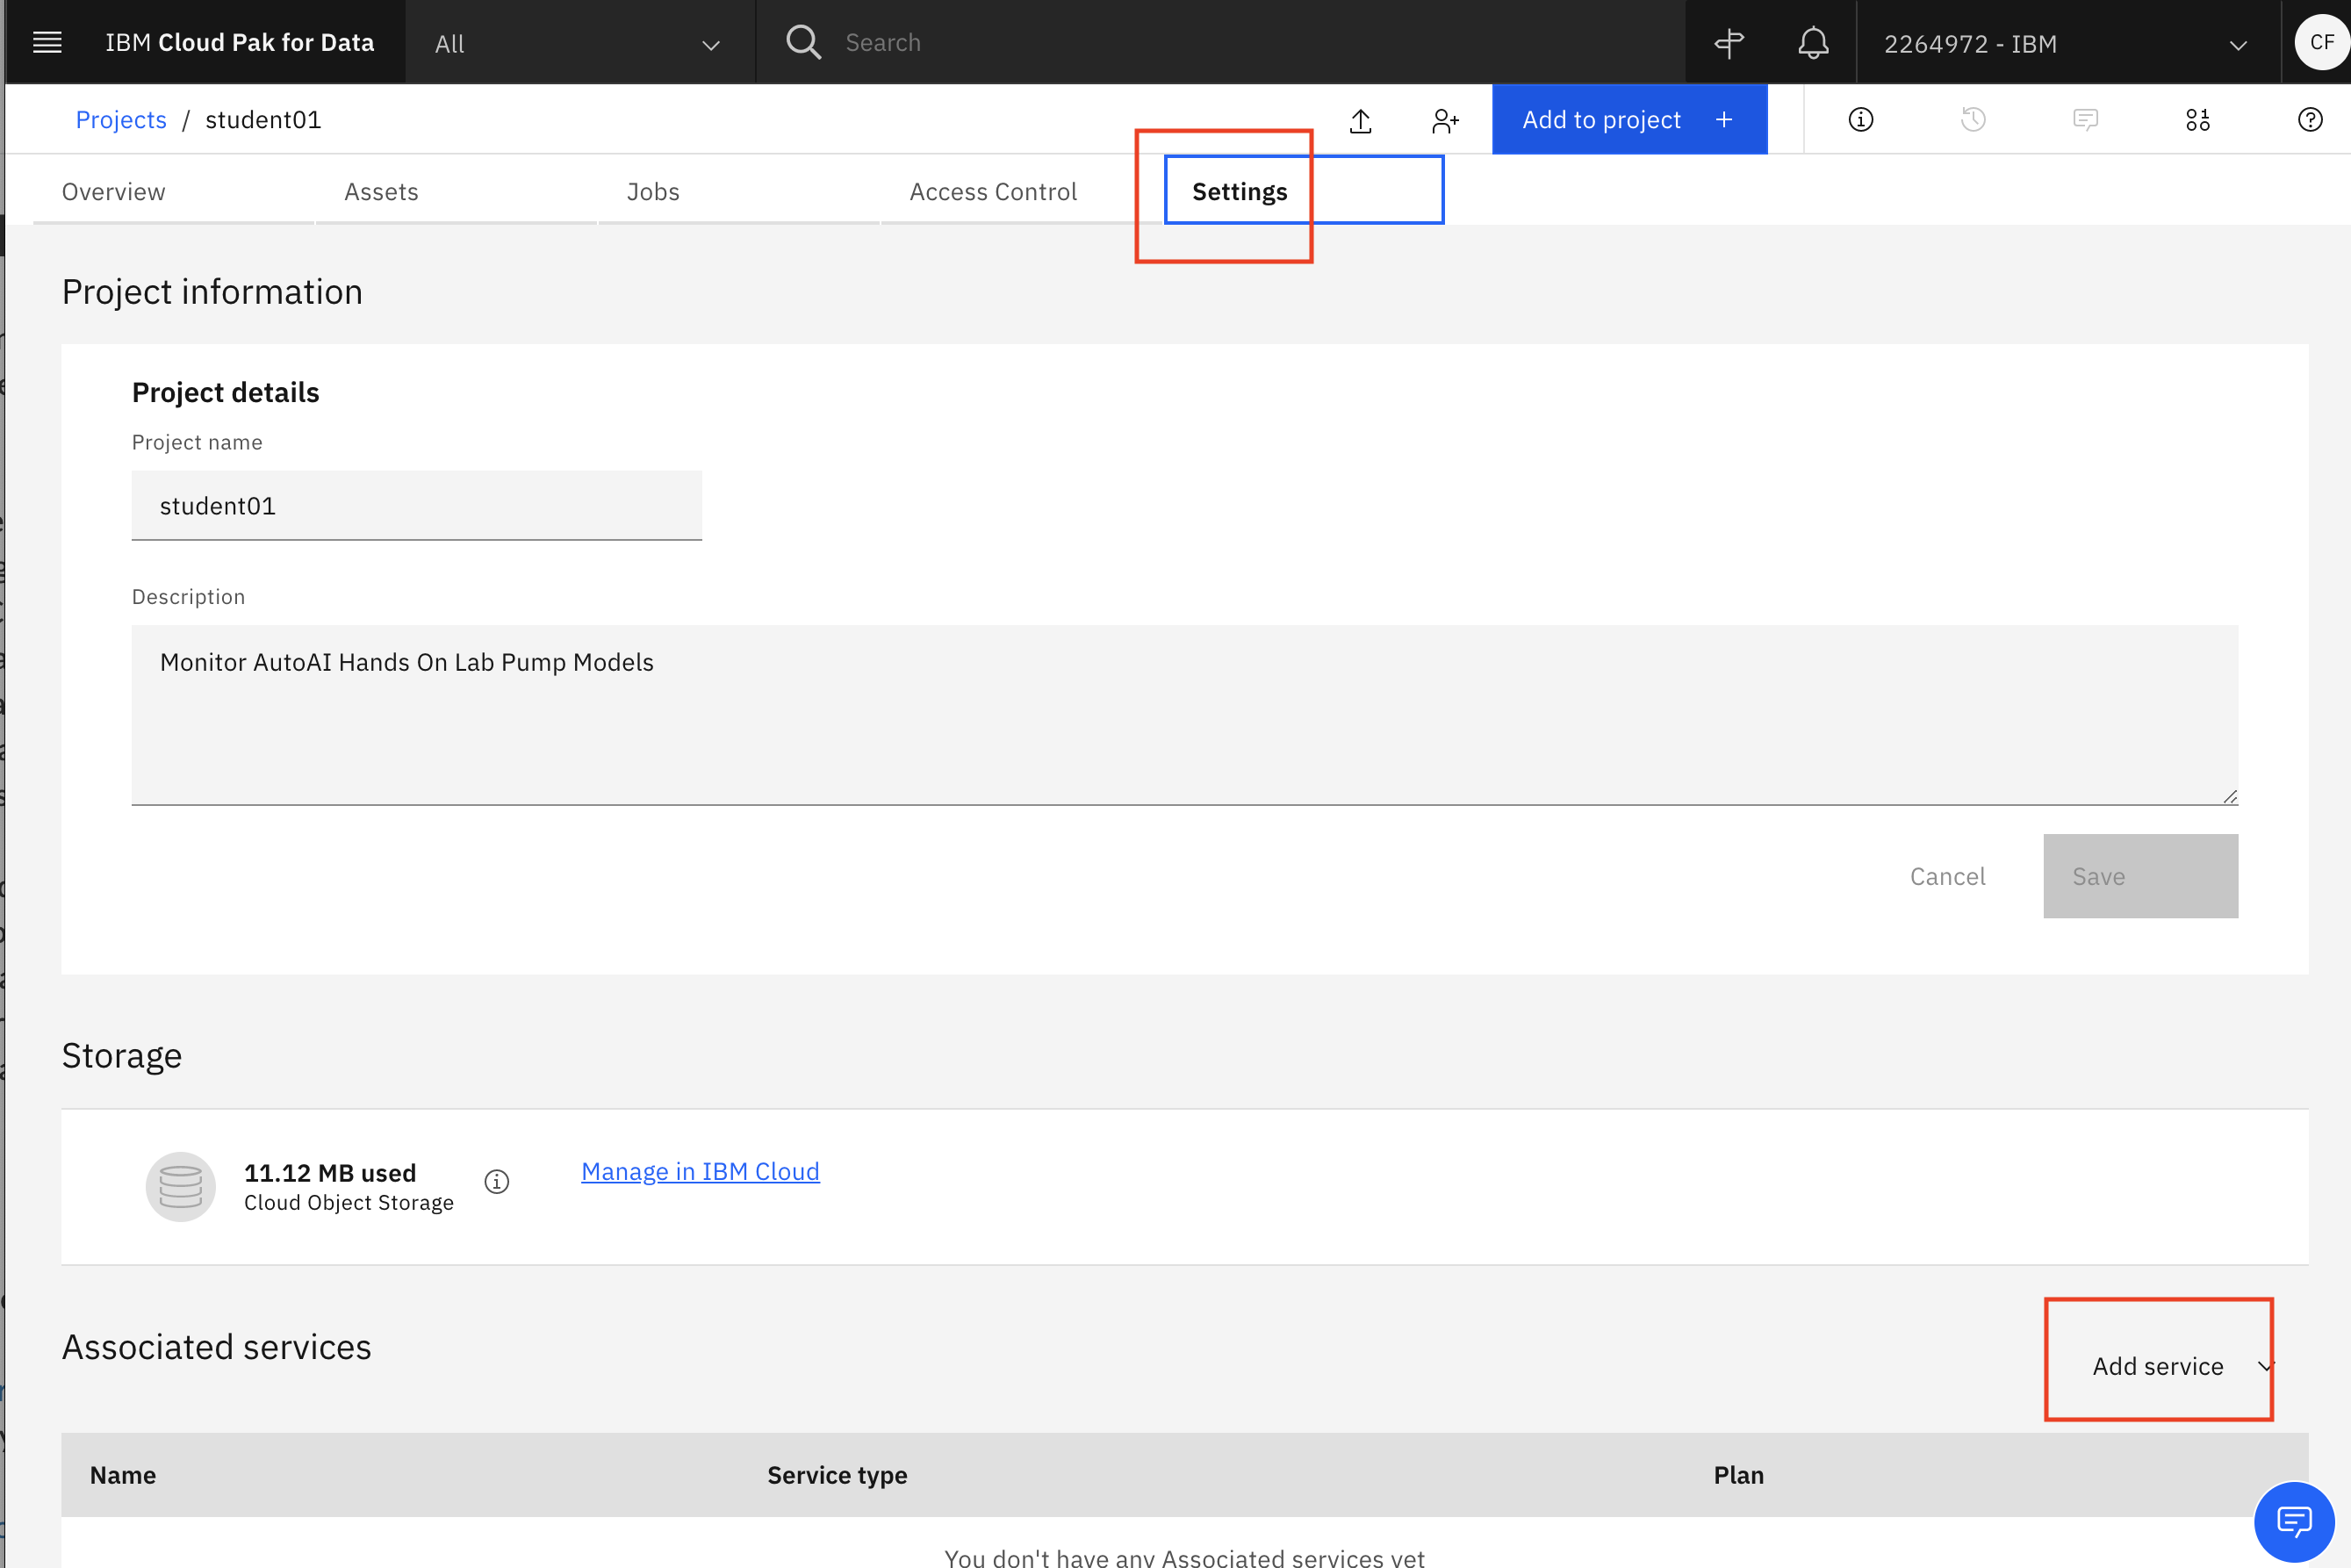The height and width of the screenshot is (1568, 2351).
Task: Click the integrations grid icon
Action: click(2197, 119)
